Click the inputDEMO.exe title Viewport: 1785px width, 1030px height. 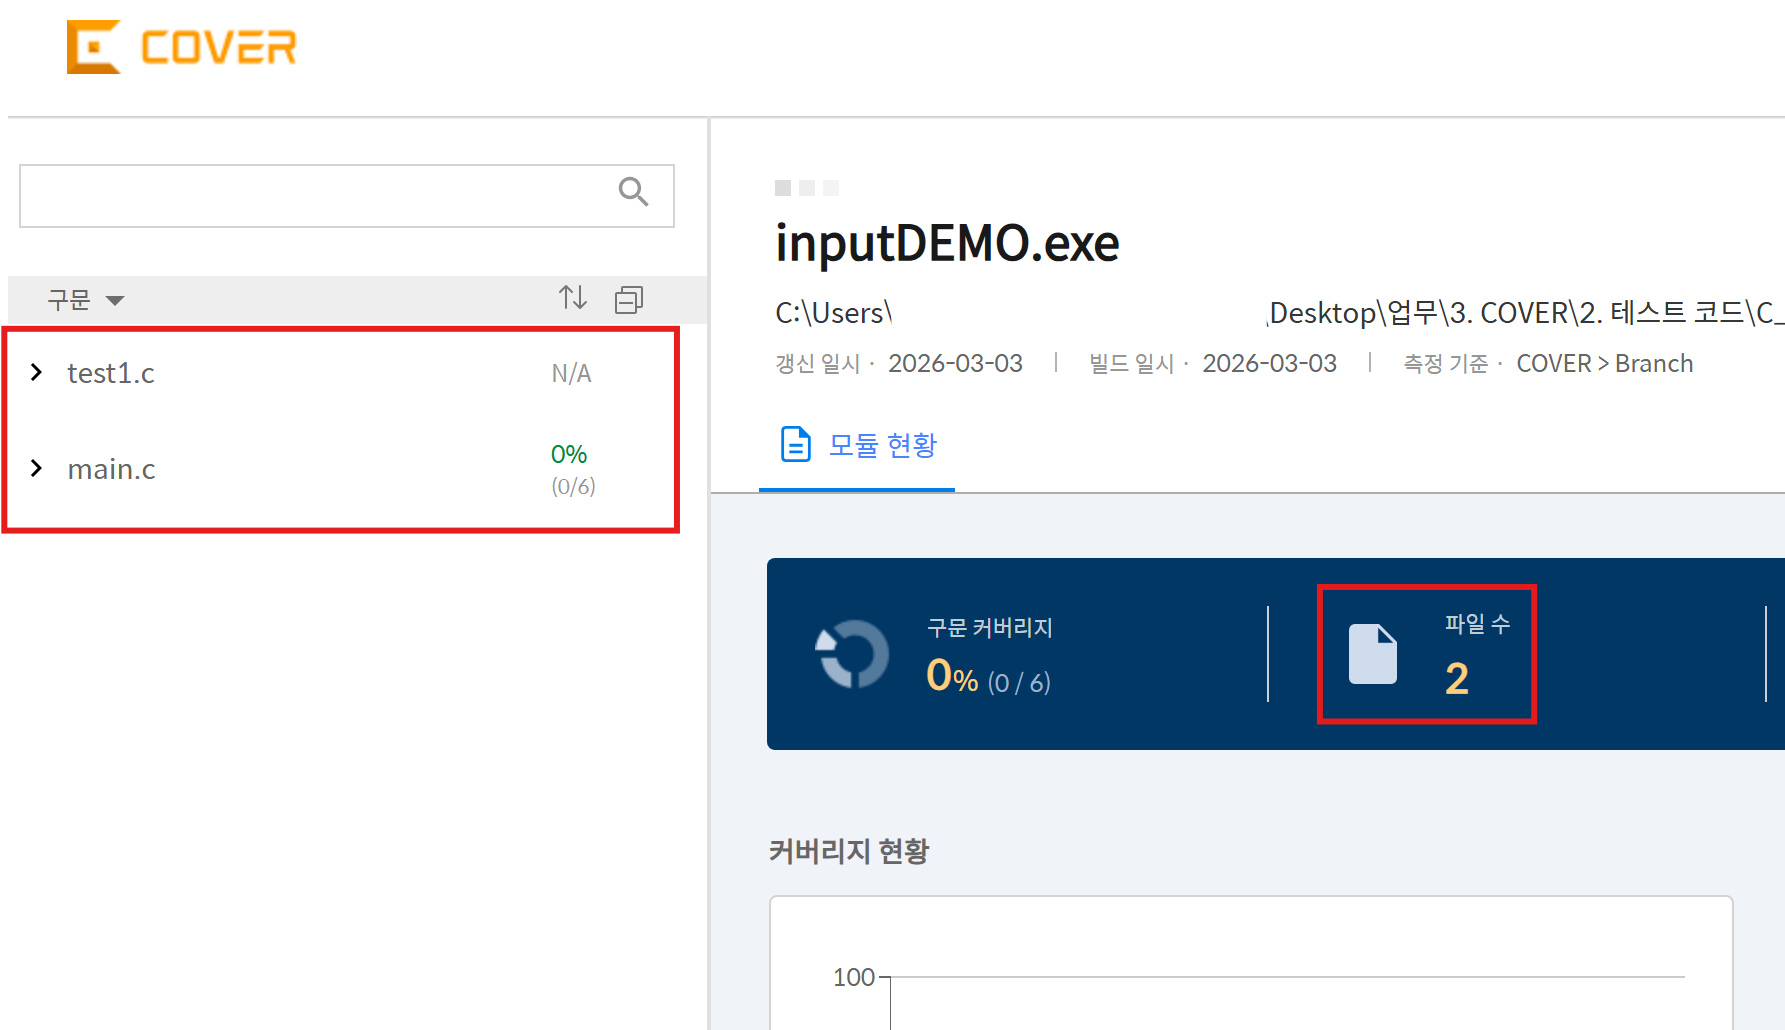947,243
